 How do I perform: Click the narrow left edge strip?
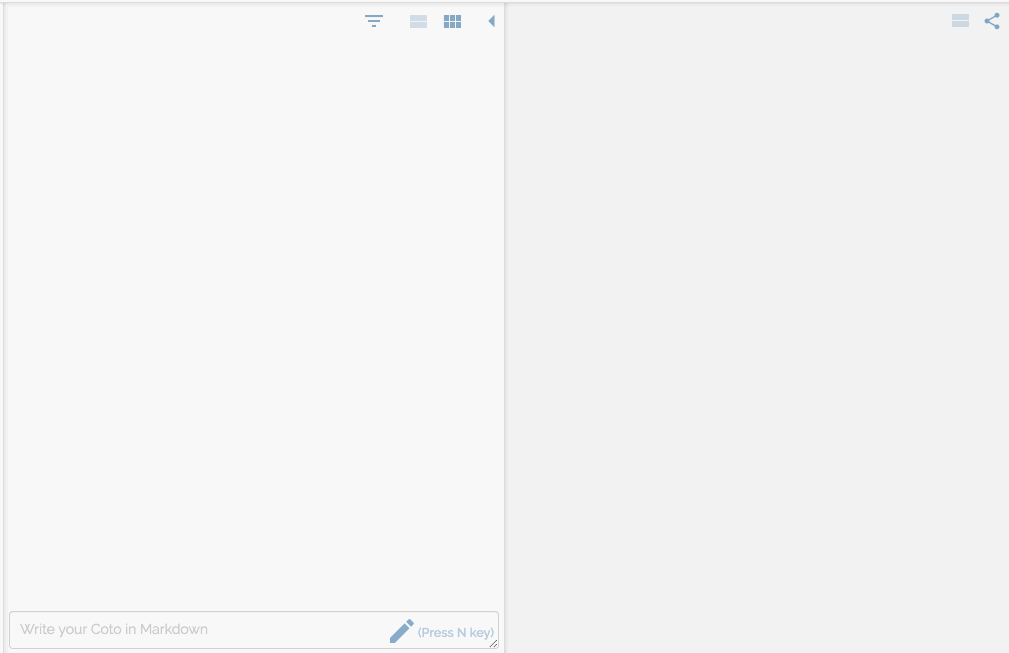(3, 330)
